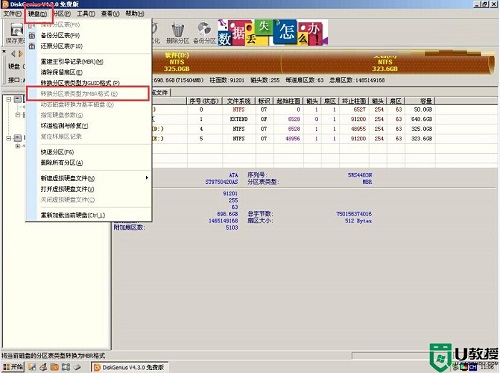The height and width of the screenshot is (373, 500).
Task: Select the 323.6GB NTFS partition bar
Action: (x=387, y=62)
